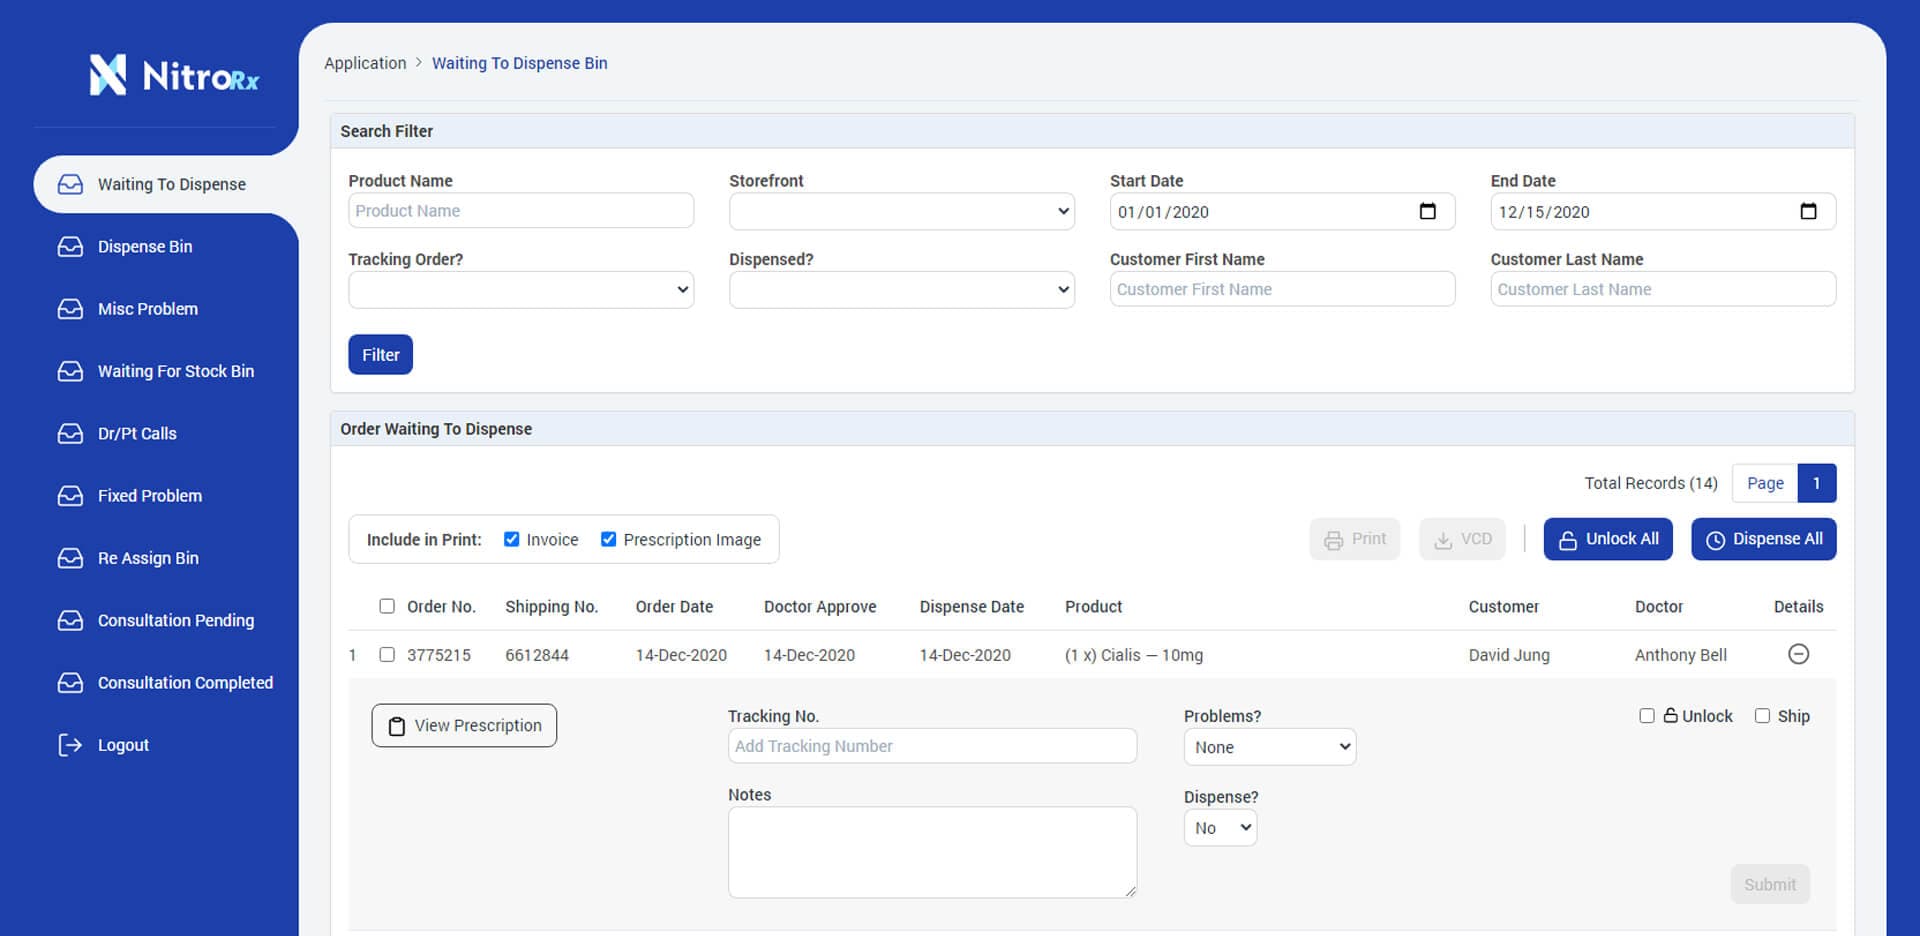Focus the Add Tracking Number field
1920x936 pixels.
(x=932, y=746)
